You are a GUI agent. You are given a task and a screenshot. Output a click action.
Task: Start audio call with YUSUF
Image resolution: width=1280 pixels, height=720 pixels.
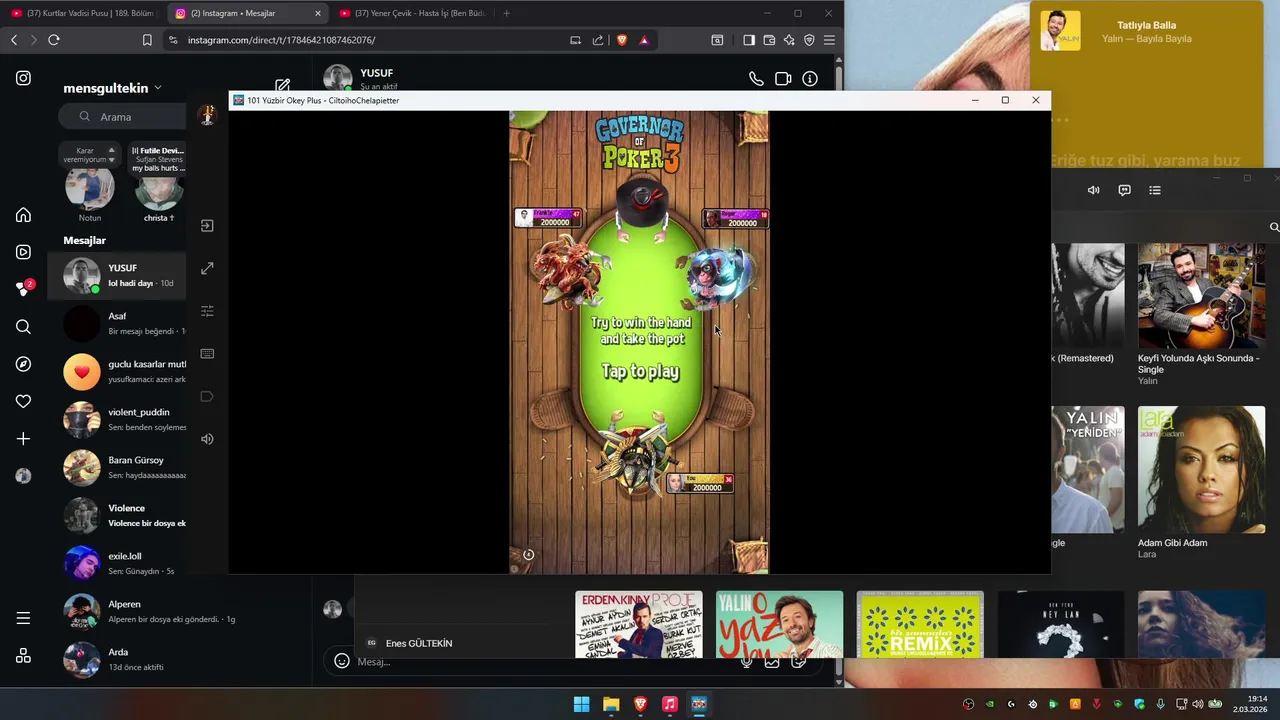point(756,79)
